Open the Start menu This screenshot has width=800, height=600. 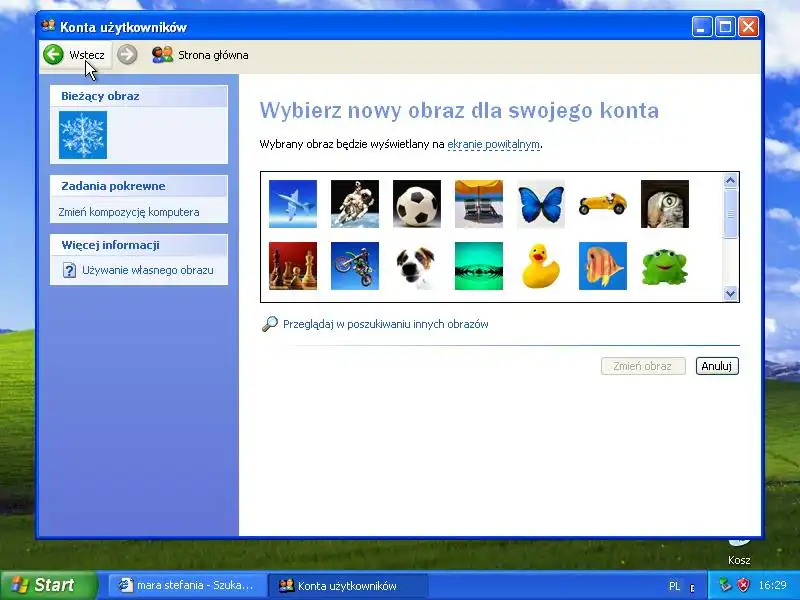(48, 585)
